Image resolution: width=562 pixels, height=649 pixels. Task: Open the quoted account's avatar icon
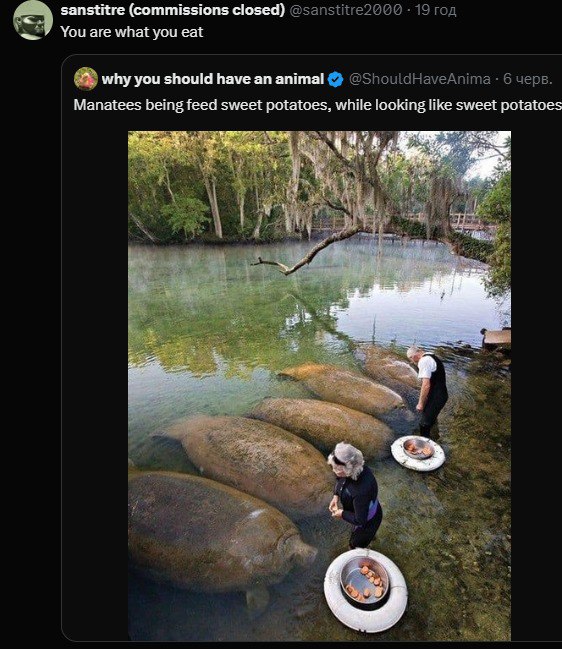(x=86, y=79)
